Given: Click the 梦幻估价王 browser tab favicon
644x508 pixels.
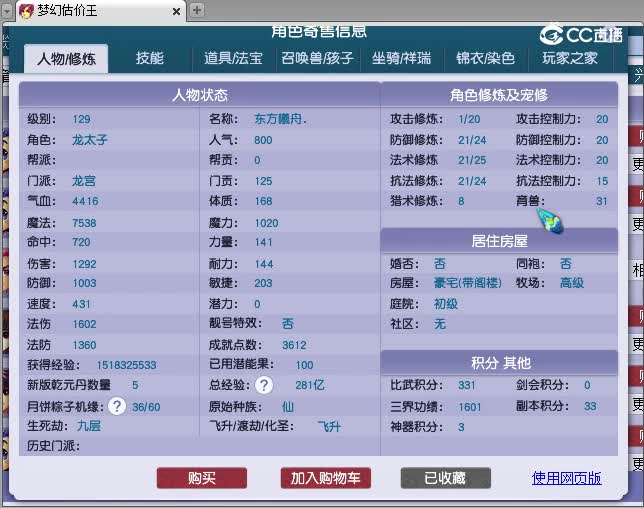Looking at the screenshot, I should 26,10.
